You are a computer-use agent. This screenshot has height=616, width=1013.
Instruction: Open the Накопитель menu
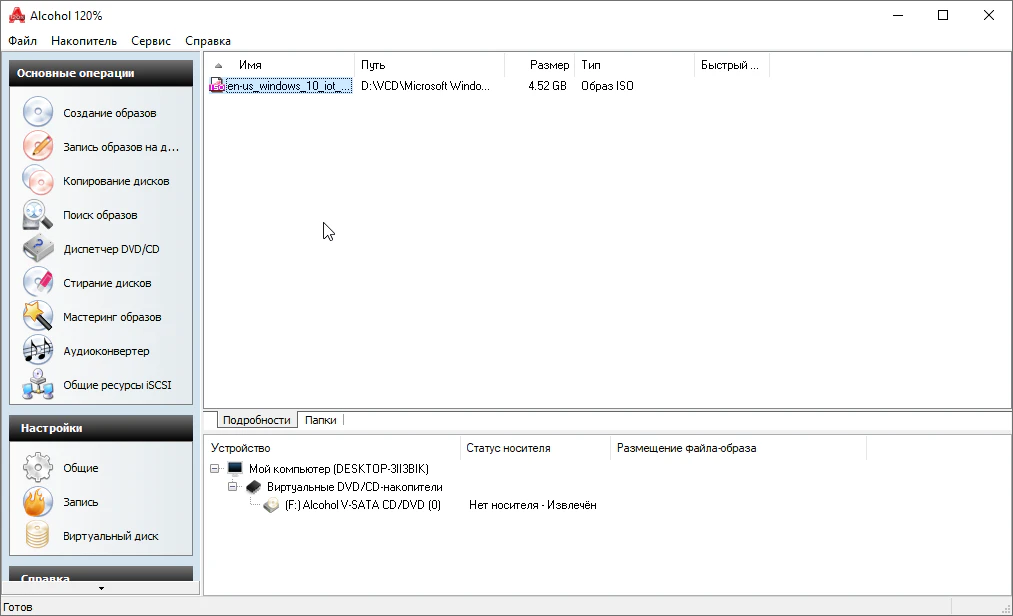[x=83, y=41]
